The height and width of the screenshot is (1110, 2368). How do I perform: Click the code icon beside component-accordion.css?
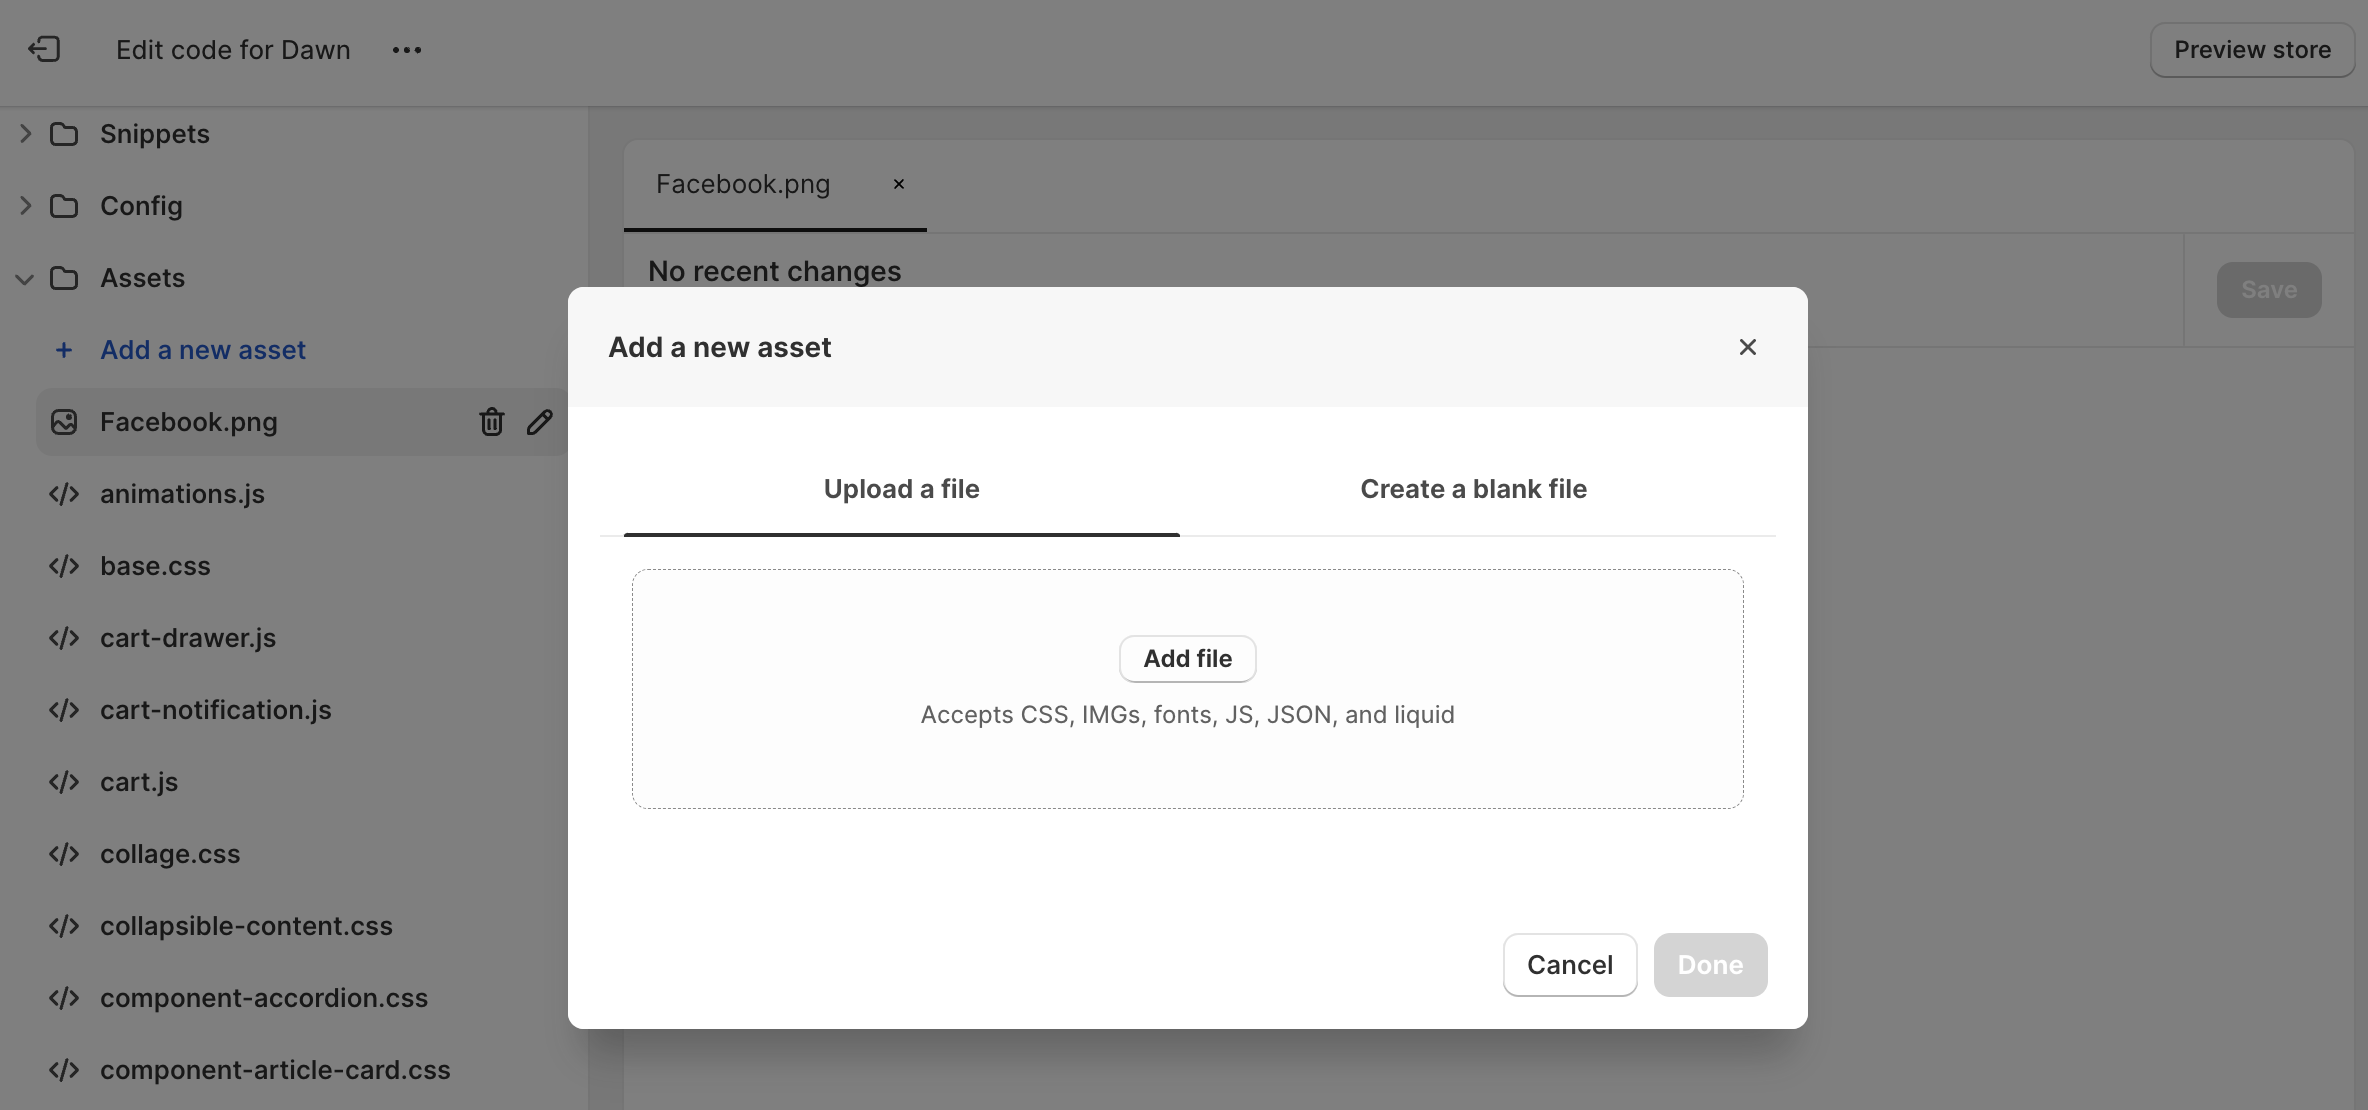point(64,998)
